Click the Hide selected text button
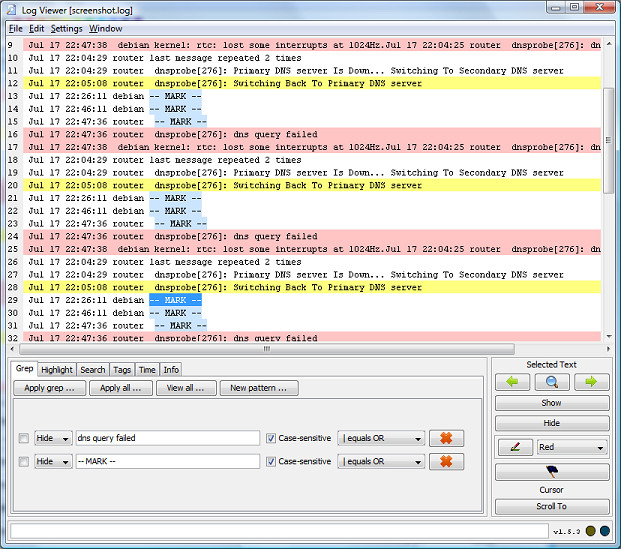621x549 pixels. coord(552,423)
